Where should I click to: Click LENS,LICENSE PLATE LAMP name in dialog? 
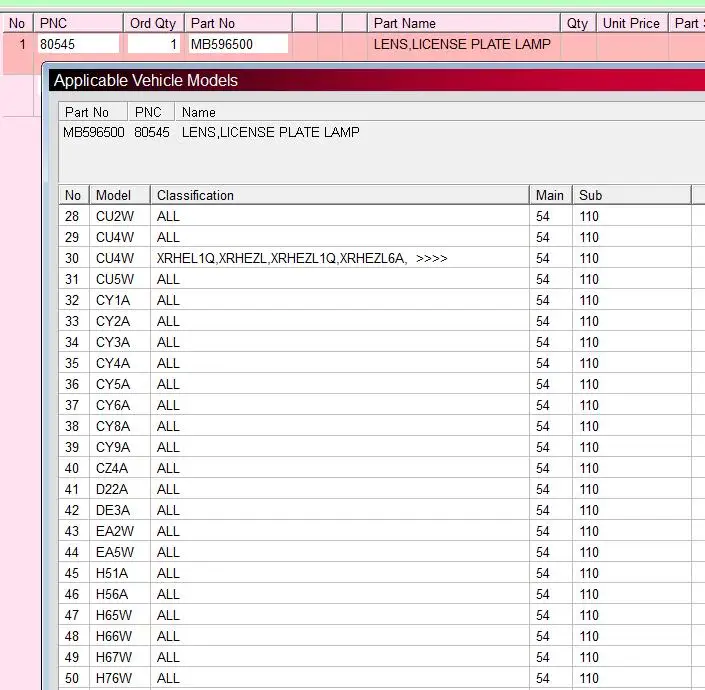pos(271,132)
